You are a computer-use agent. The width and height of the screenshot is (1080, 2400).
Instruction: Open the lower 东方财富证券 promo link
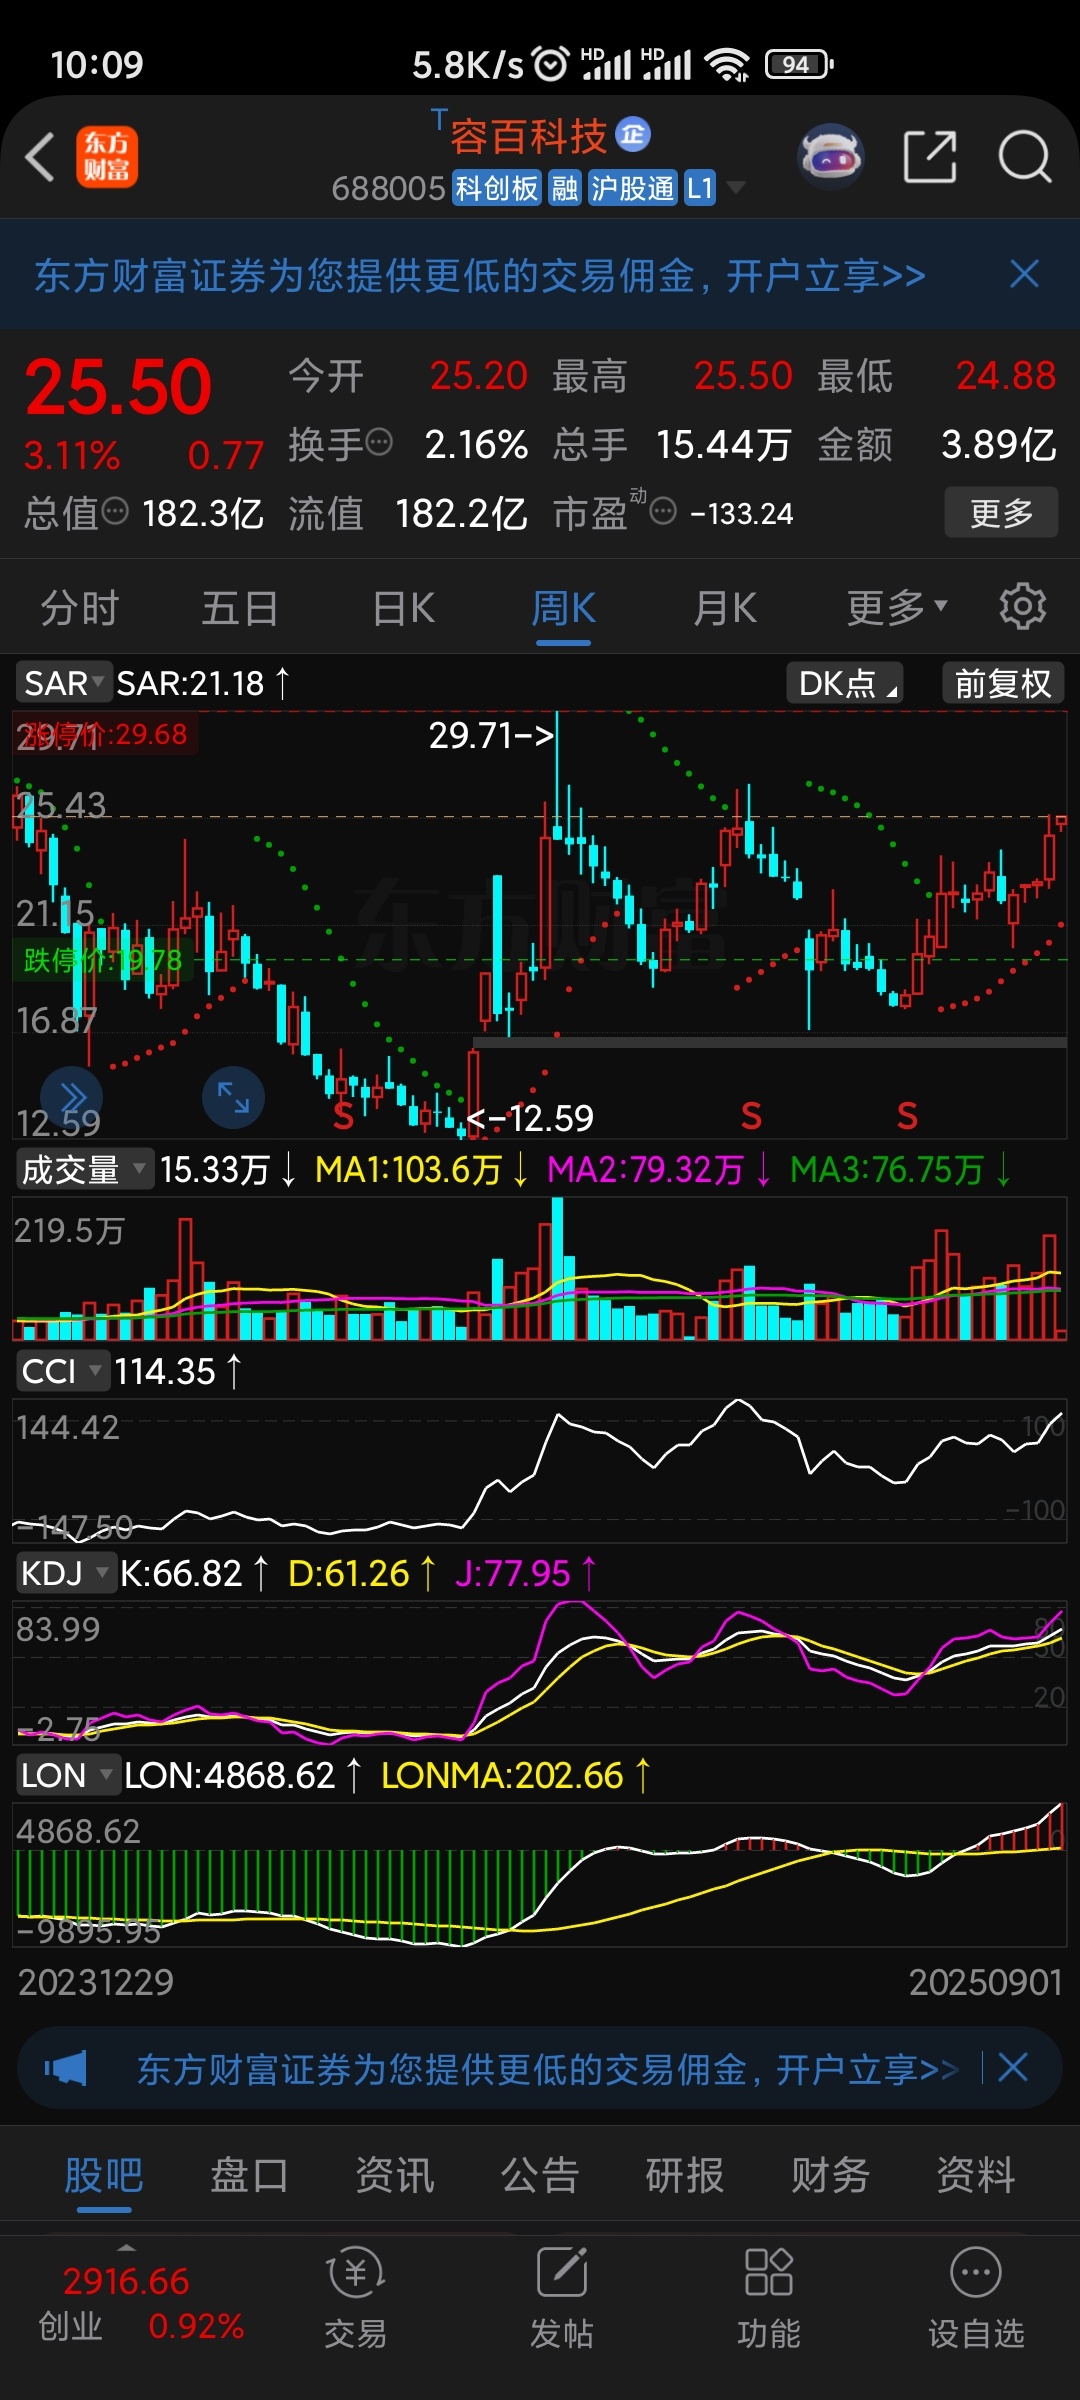[x=547, y=2068]
